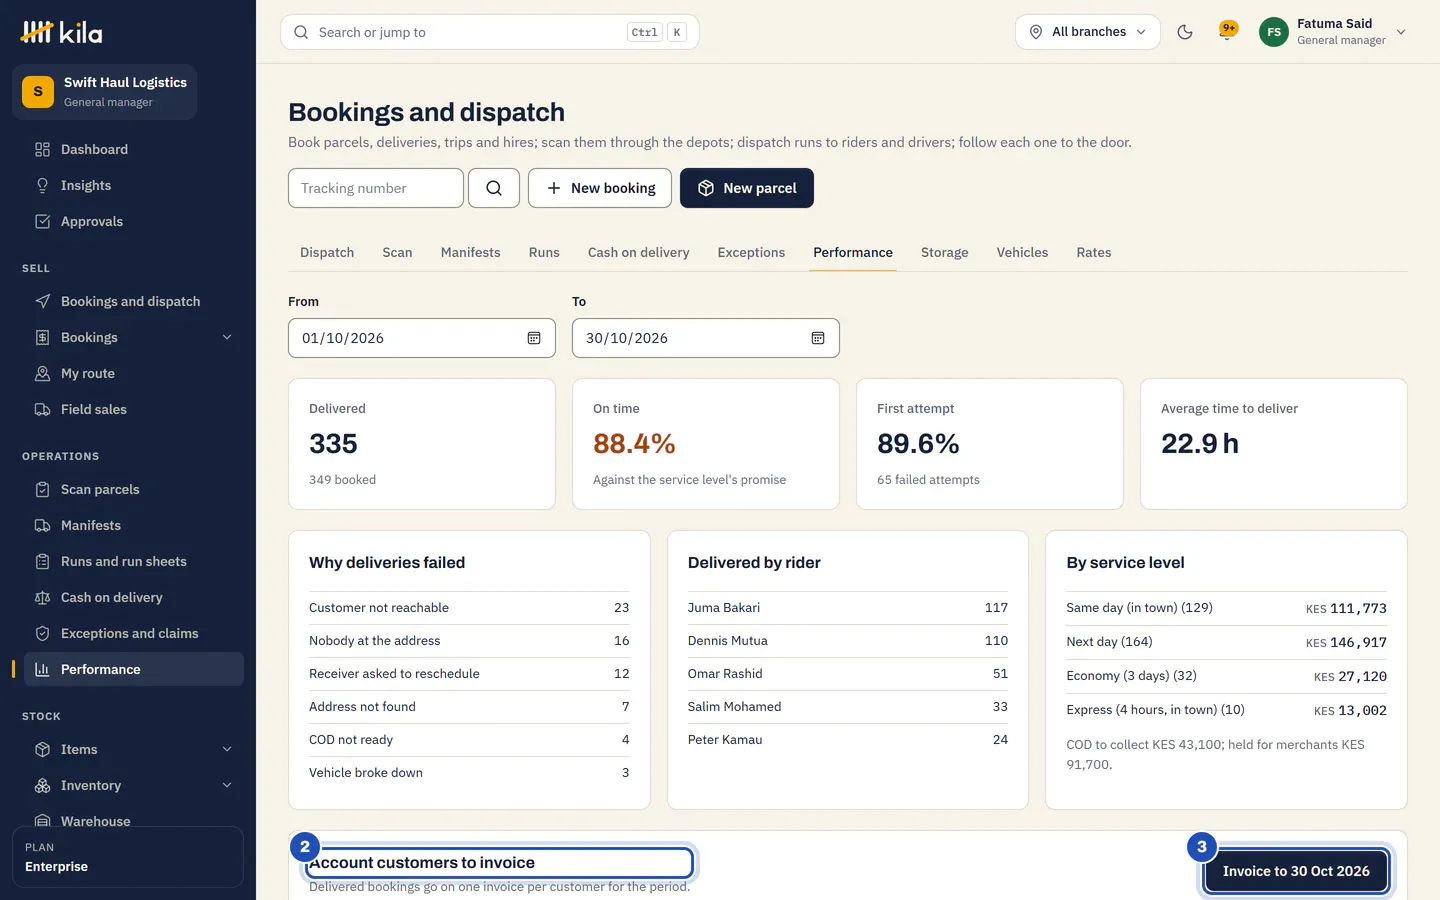Switch to the Rates tab
Viewport: 1440px width, 900px height.
(x=1094, y=252)
